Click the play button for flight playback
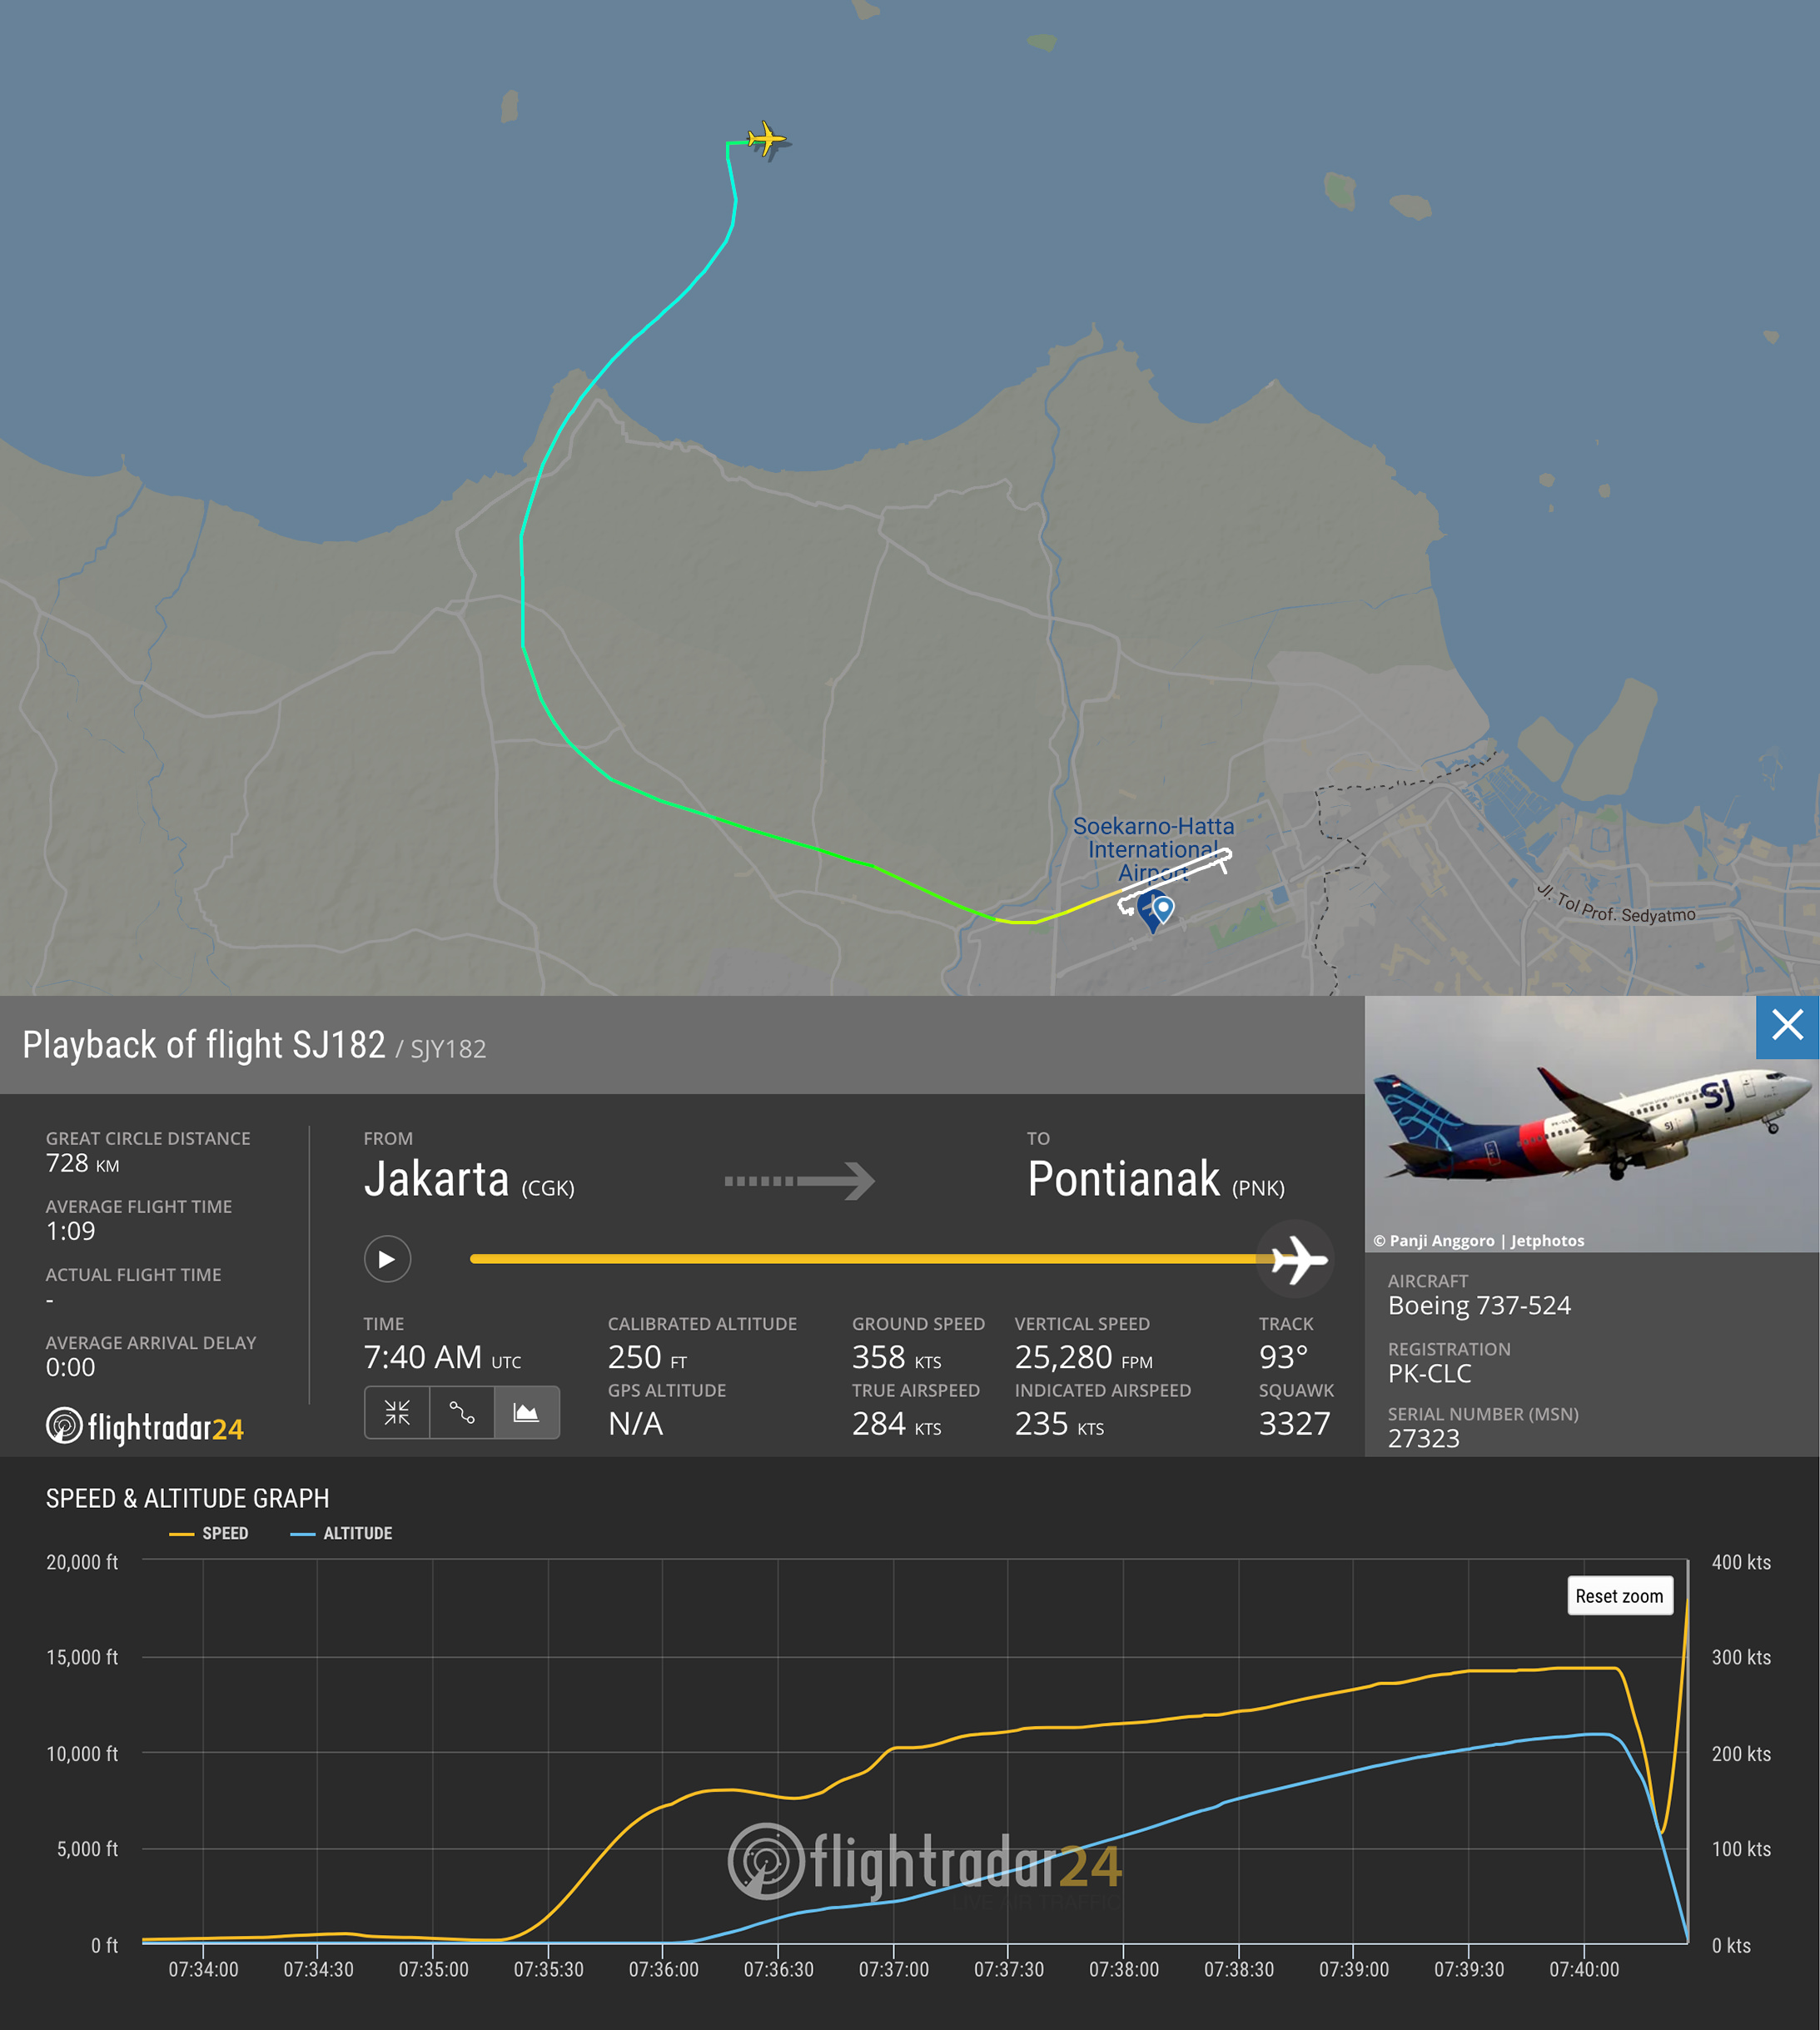1820x2030 pixels. click(387, 1259)
